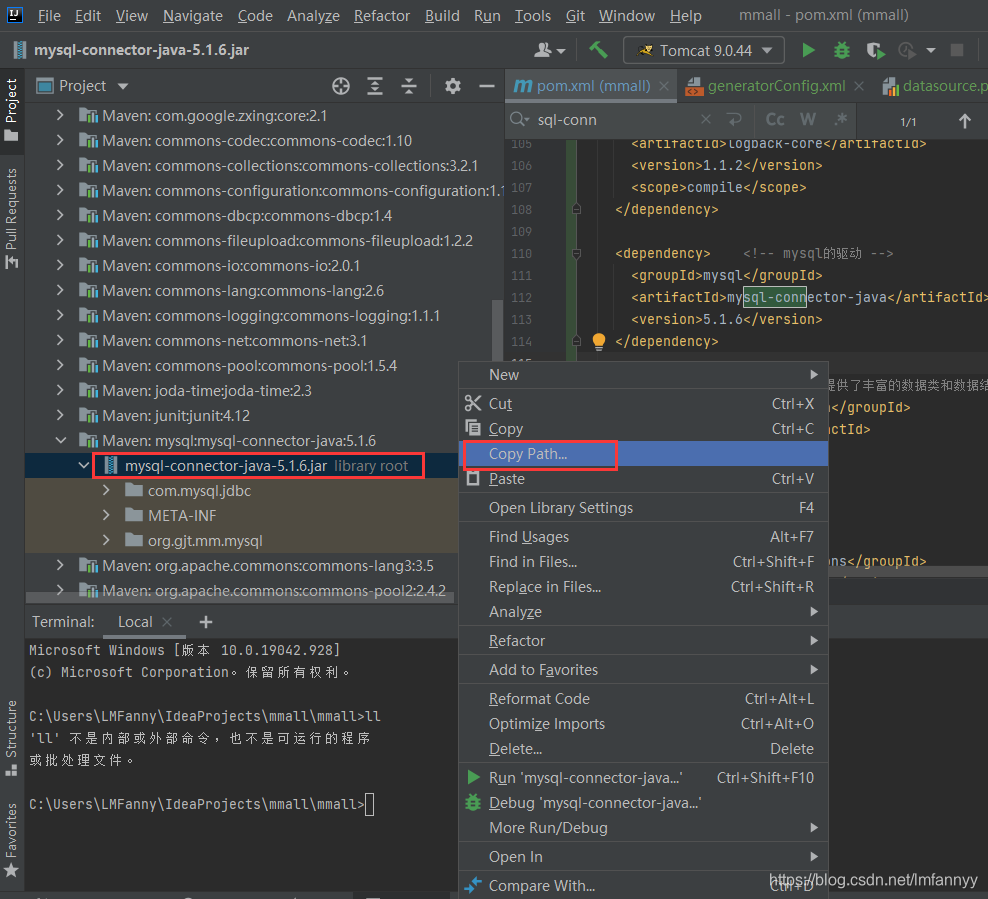Click the stop square icon
The image size is (988, 899).
[956, 50]
